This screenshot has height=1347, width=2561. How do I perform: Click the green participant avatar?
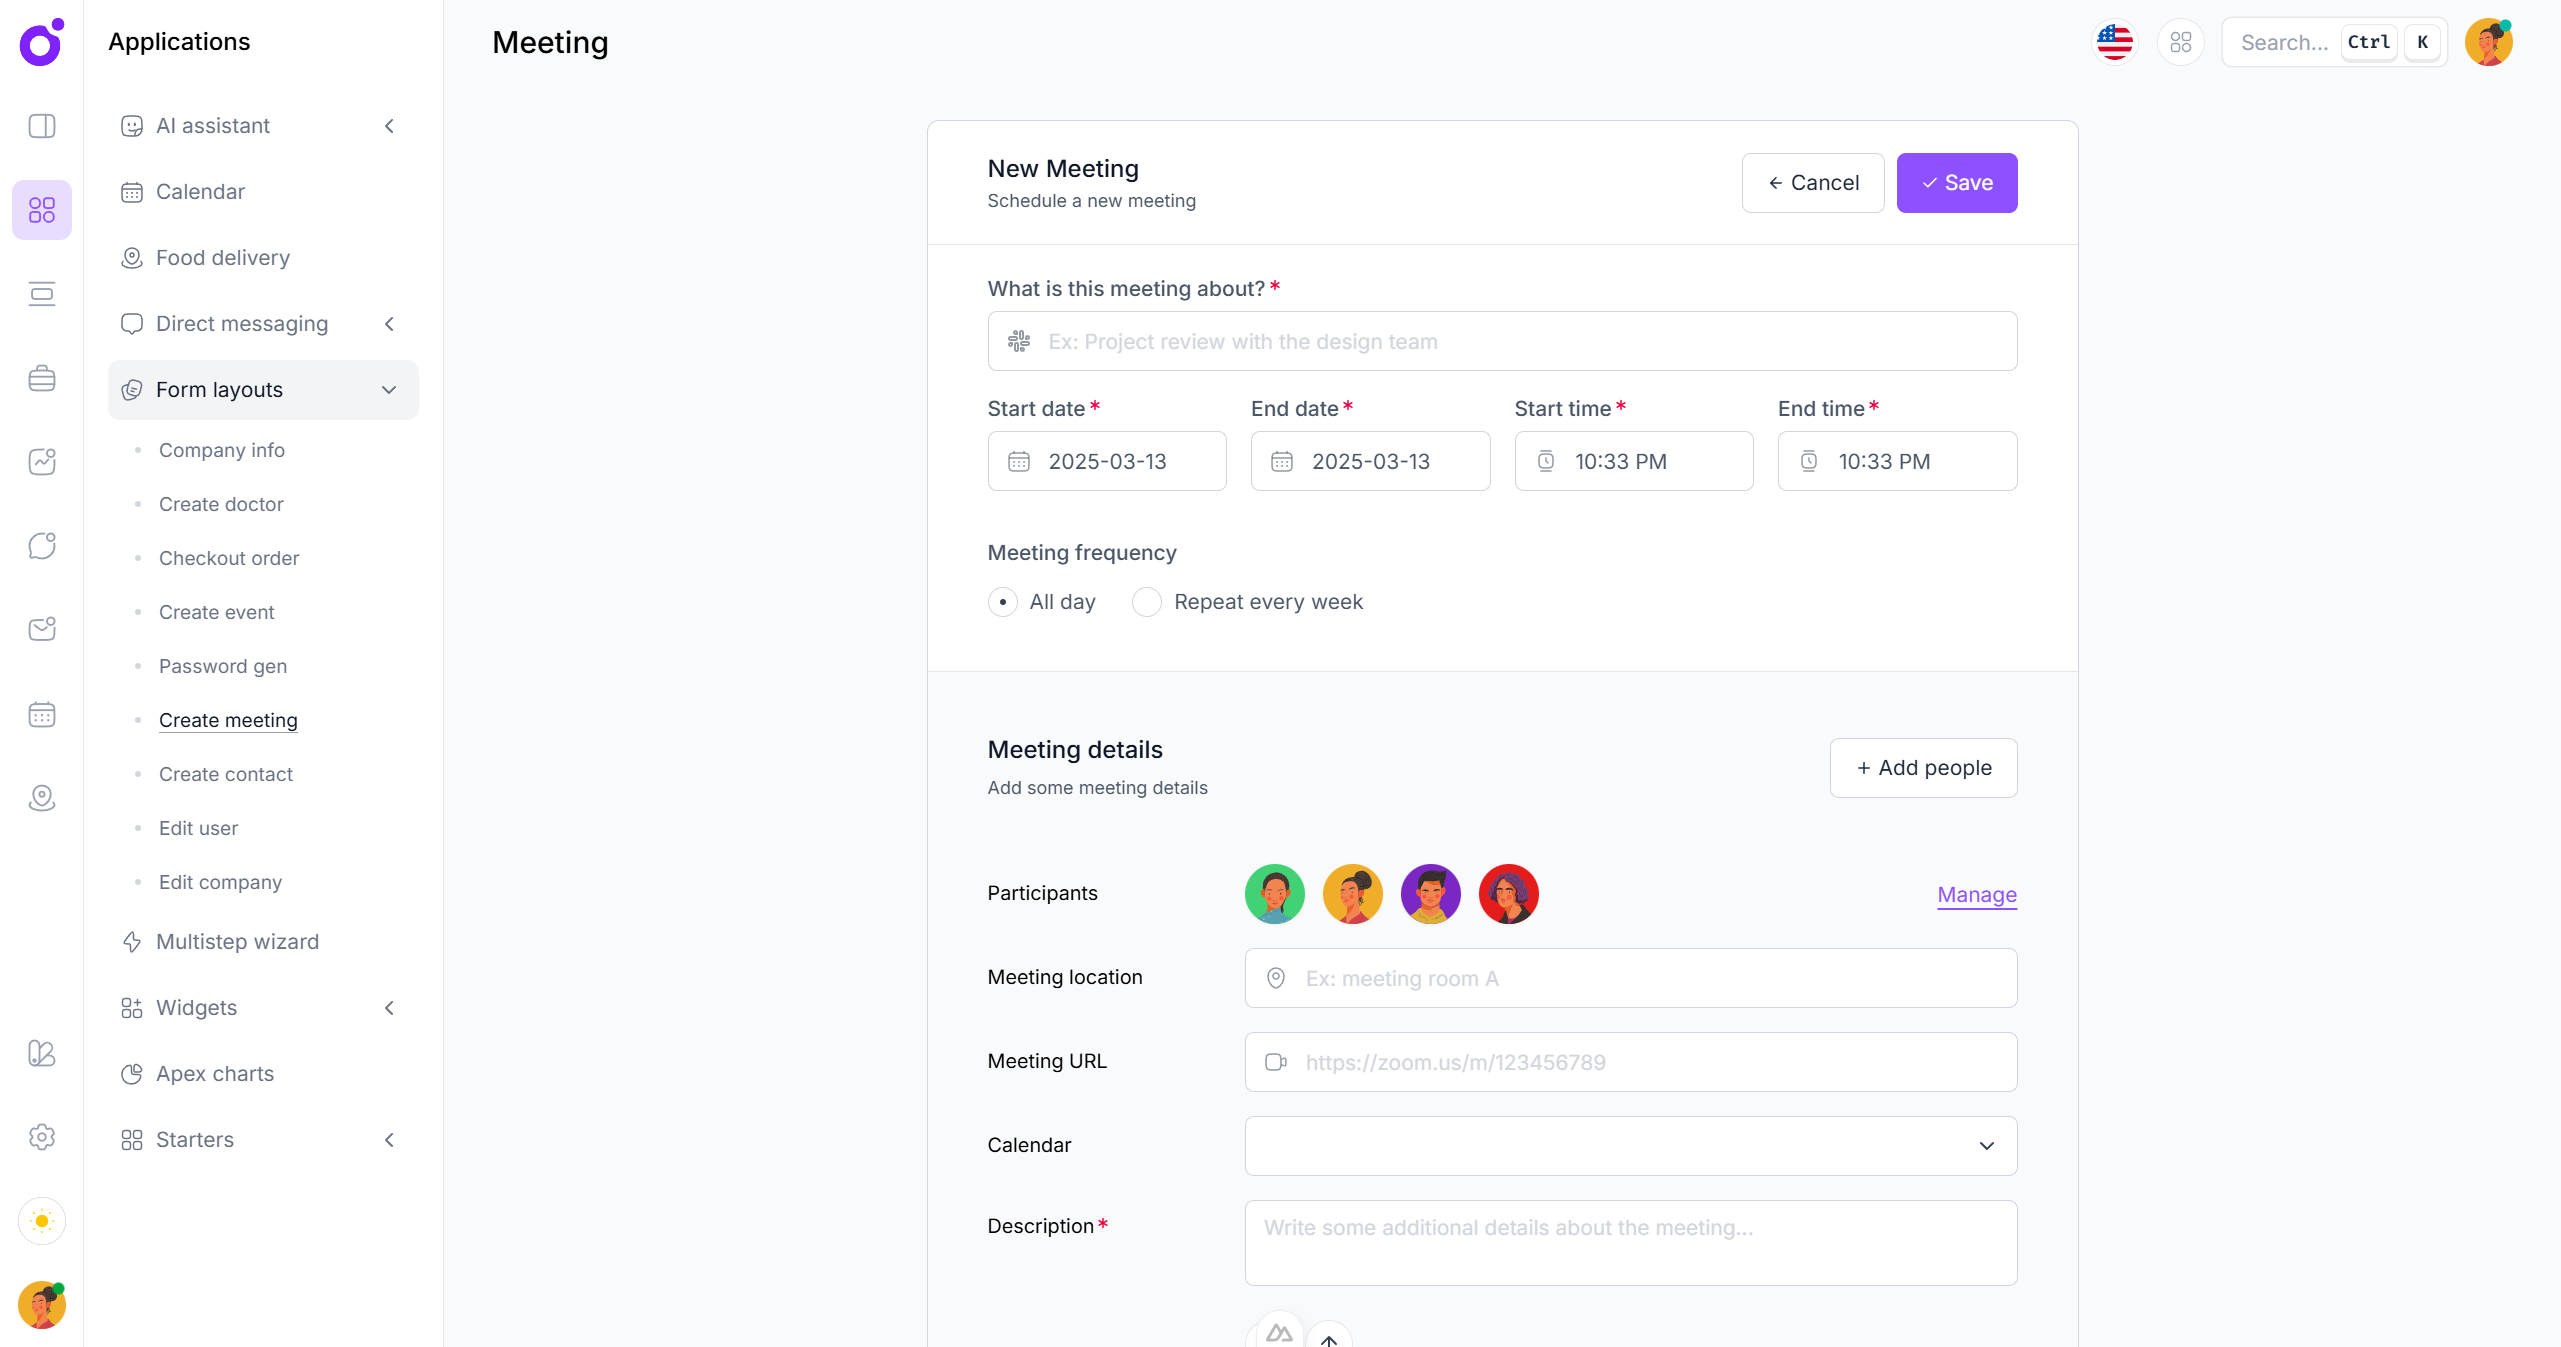pyautogui.click(x=1274, y=894)
